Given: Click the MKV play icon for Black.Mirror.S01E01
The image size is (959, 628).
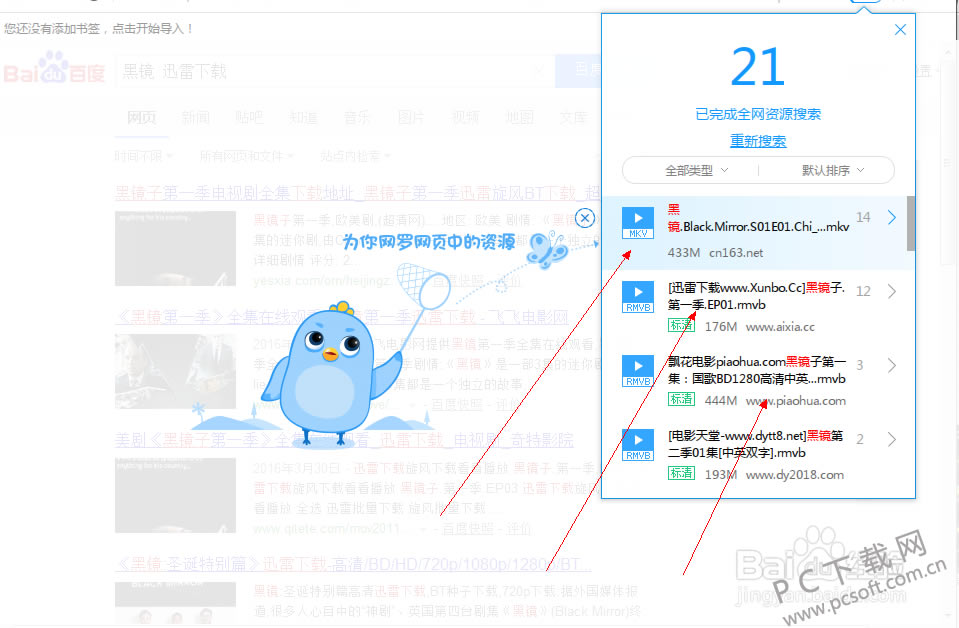Looking at the screenshot, I should click(638, 223).
